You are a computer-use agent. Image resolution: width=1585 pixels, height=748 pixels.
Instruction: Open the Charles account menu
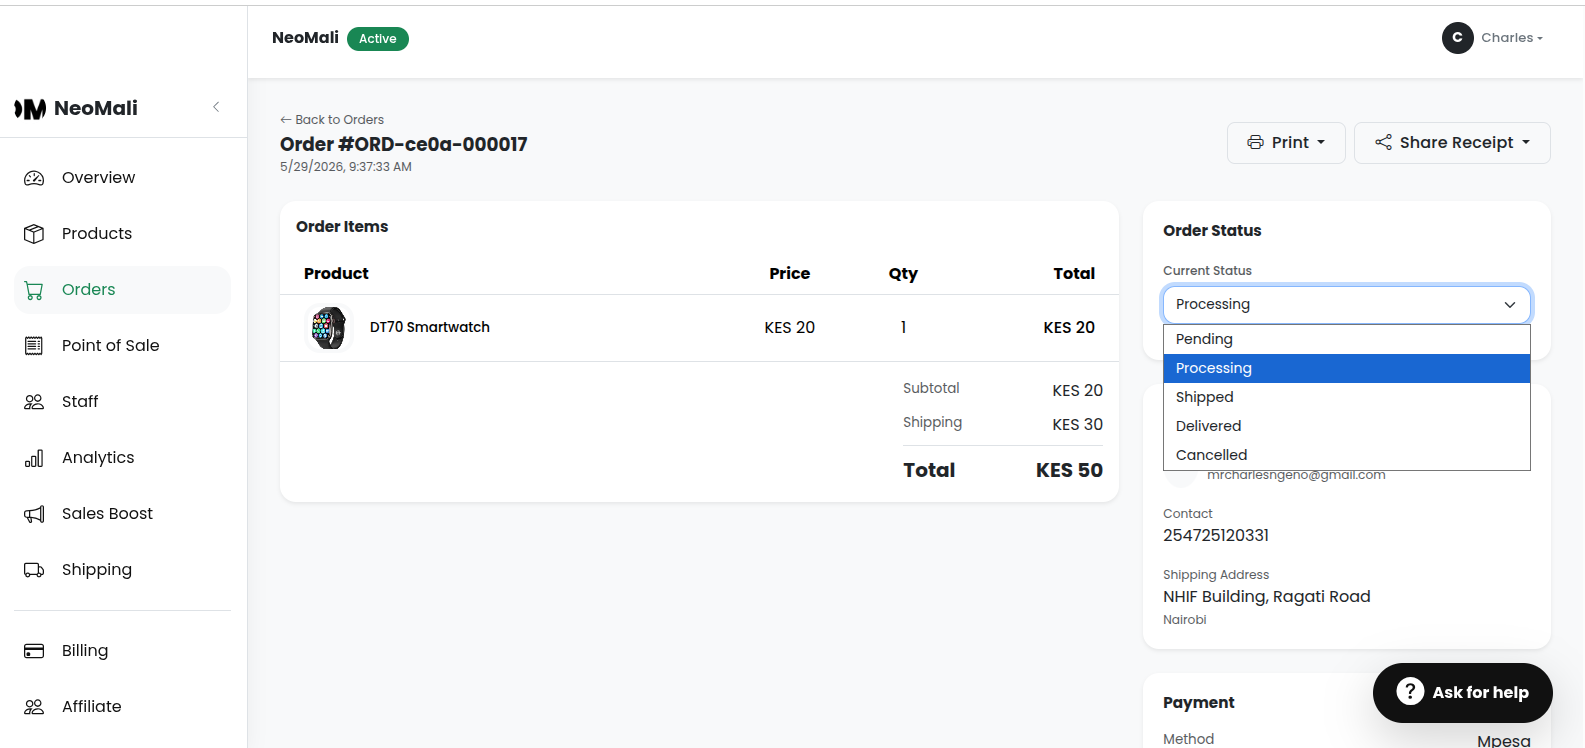pos(1493,38)
